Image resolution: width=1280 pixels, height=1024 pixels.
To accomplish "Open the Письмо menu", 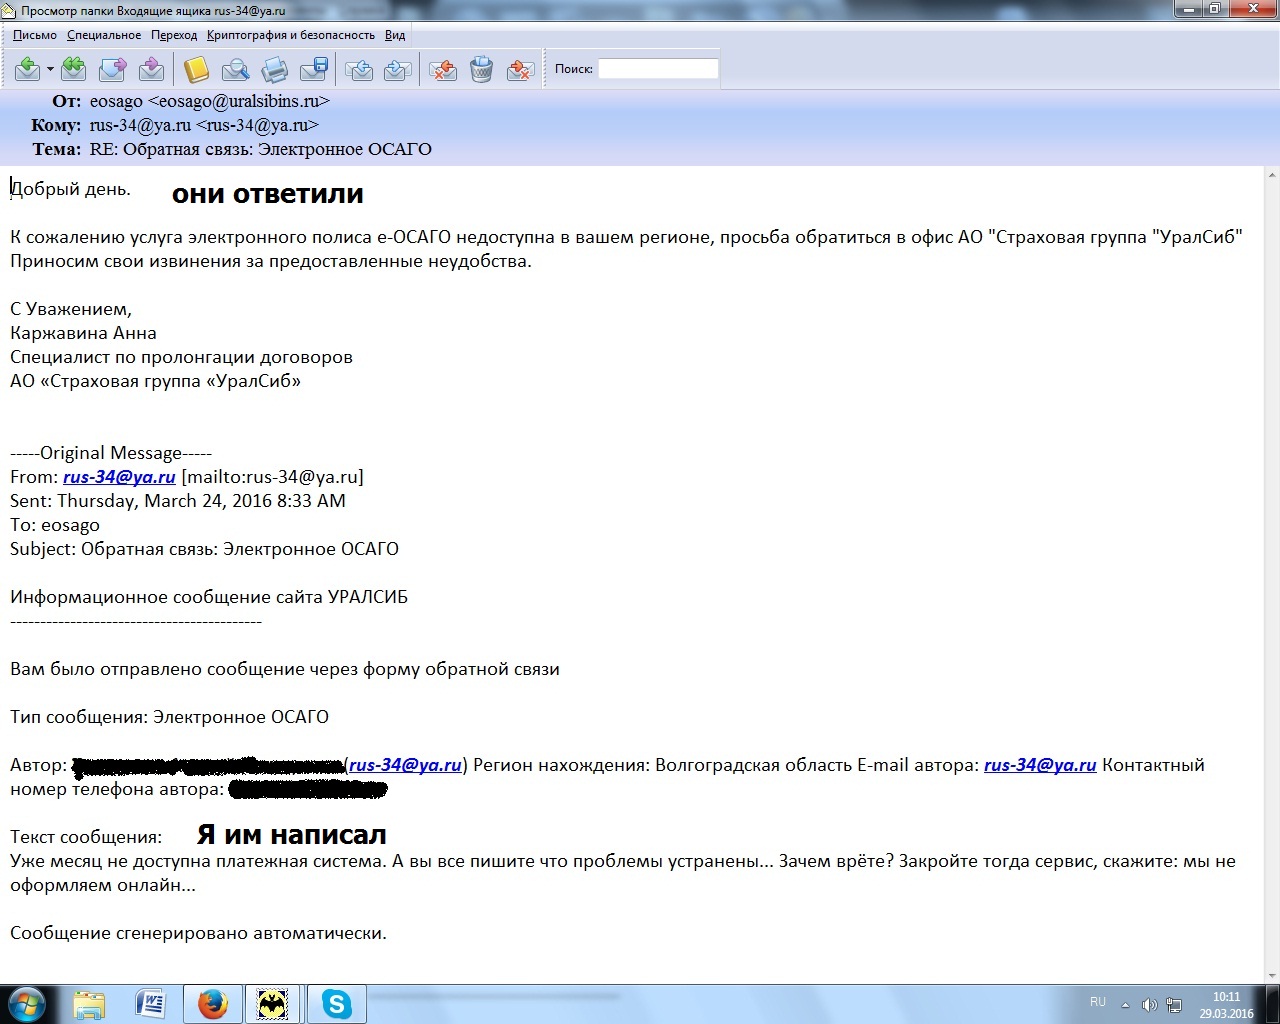I will tap(35, 35).
